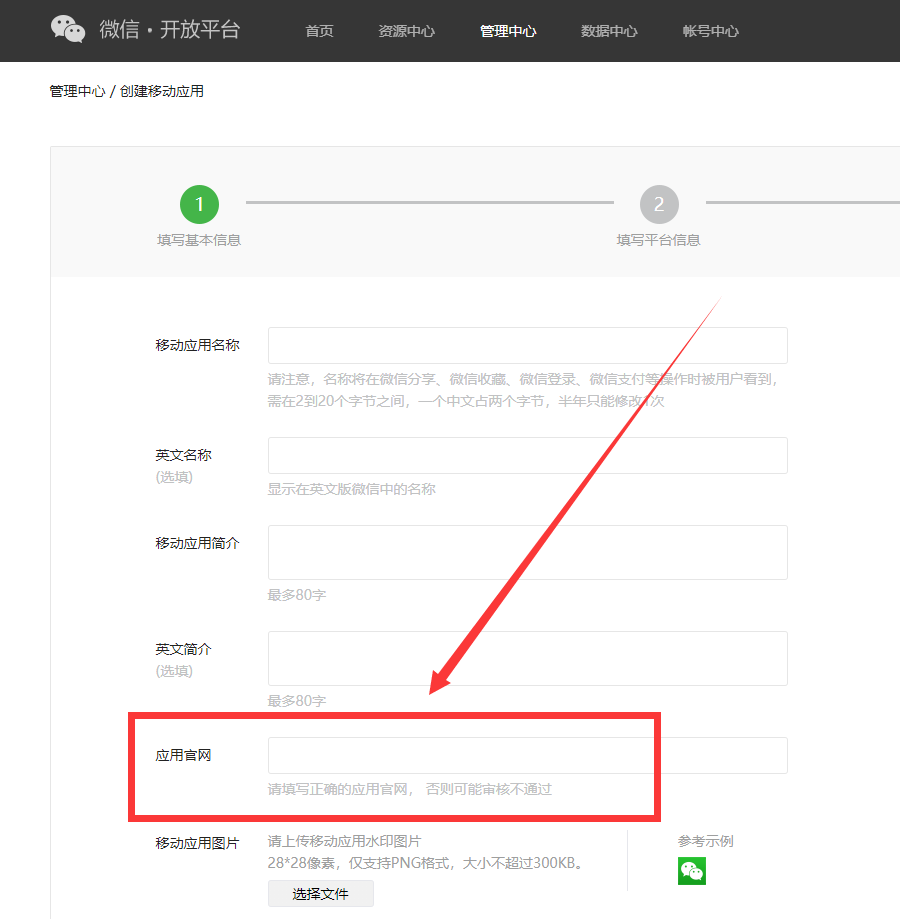900x919 pixels.
Task: Click the 移动应用简介 text area
Action: (526, 551)
